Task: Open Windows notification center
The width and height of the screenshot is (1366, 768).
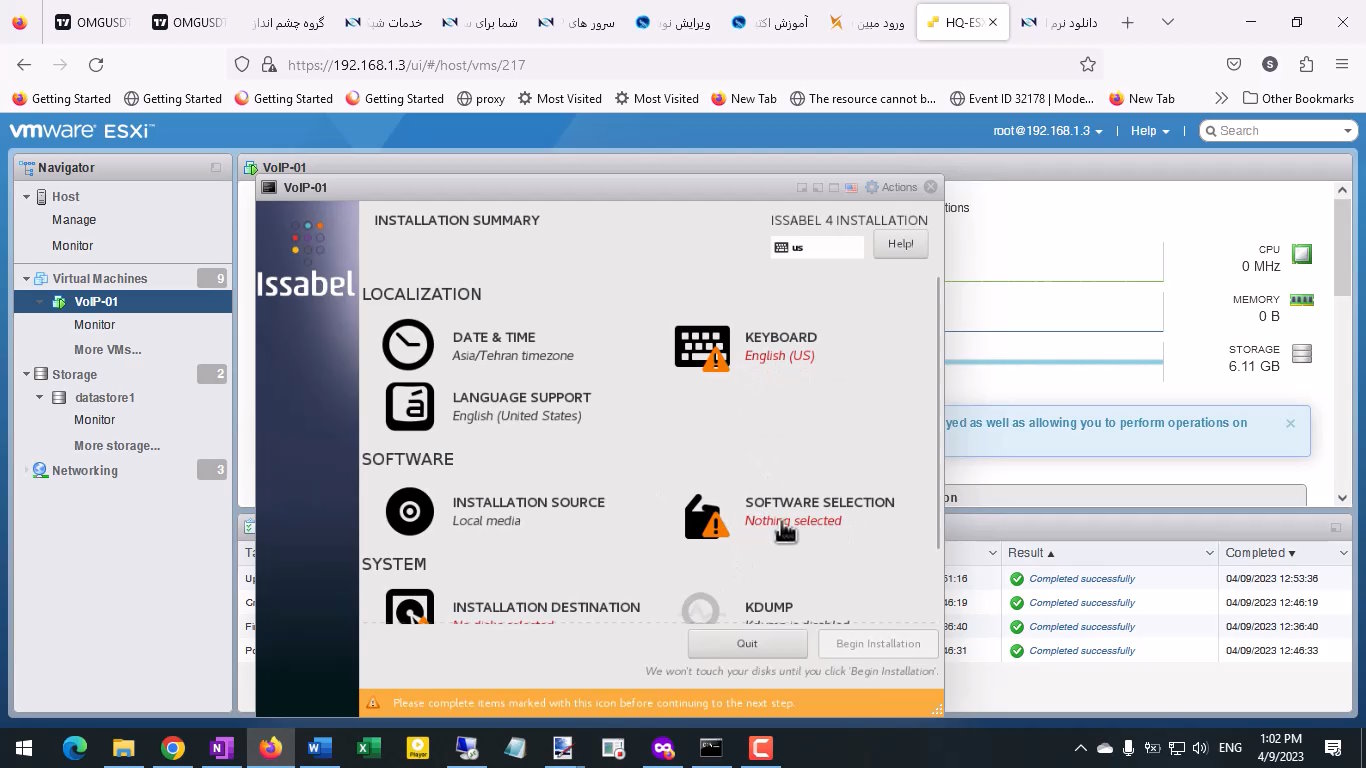Action: coord(1333,748)
